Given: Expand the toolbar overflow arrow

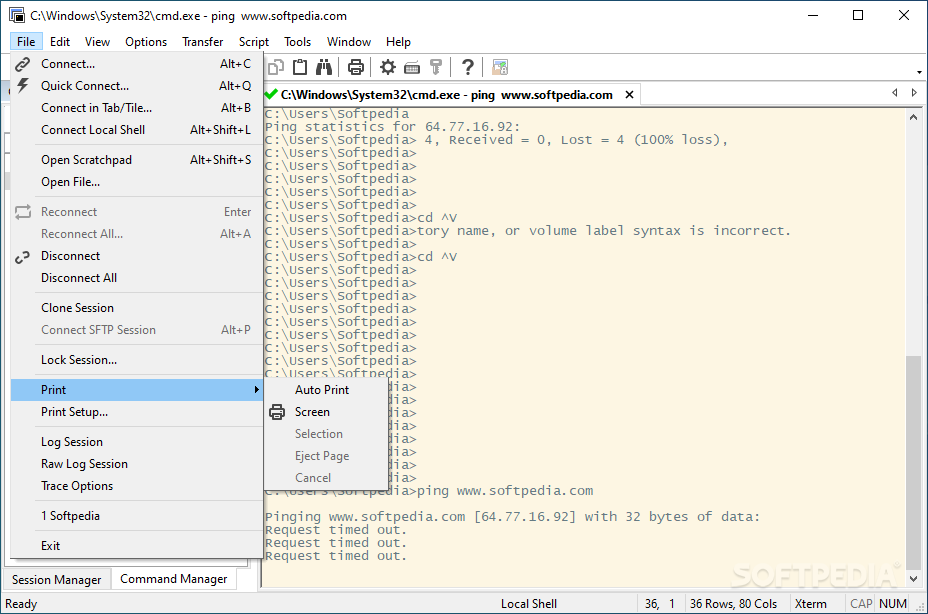Looking at the screenshot, I should point(919,72).
